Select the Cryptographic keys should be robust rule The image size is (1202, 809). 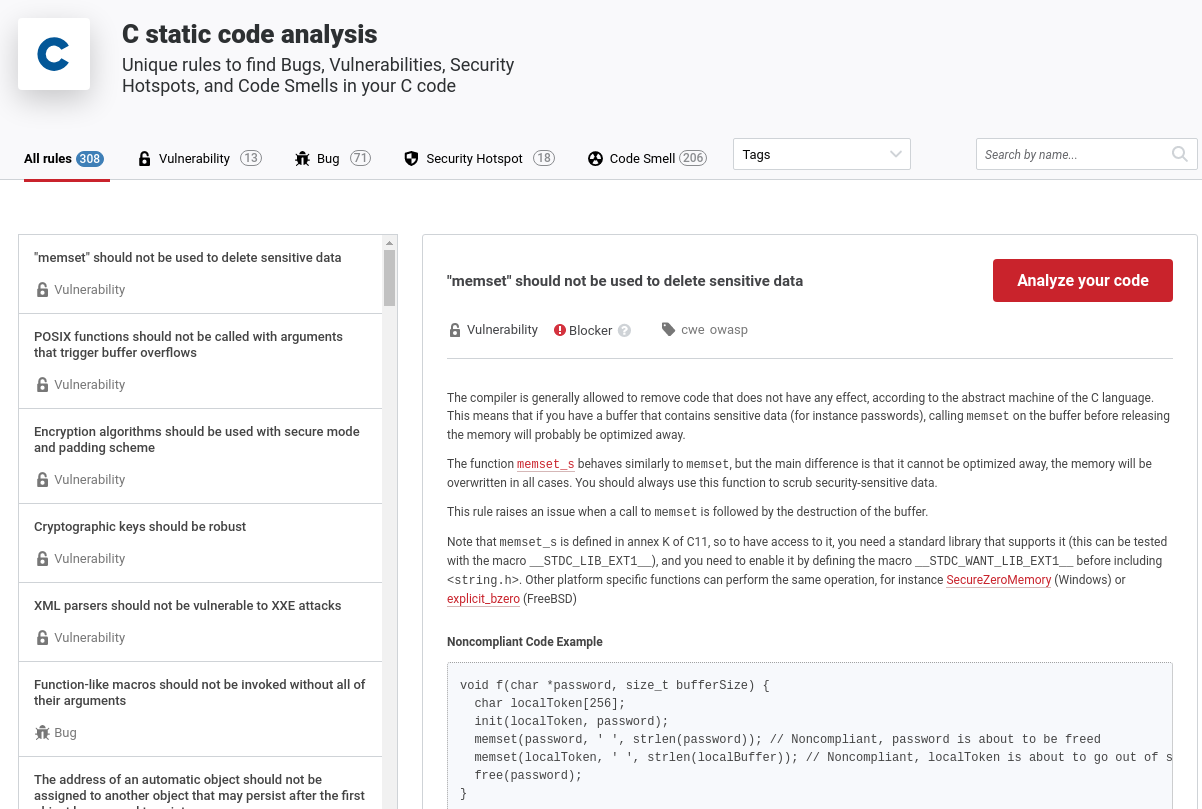pyautogui.click(x=139, y=526)
